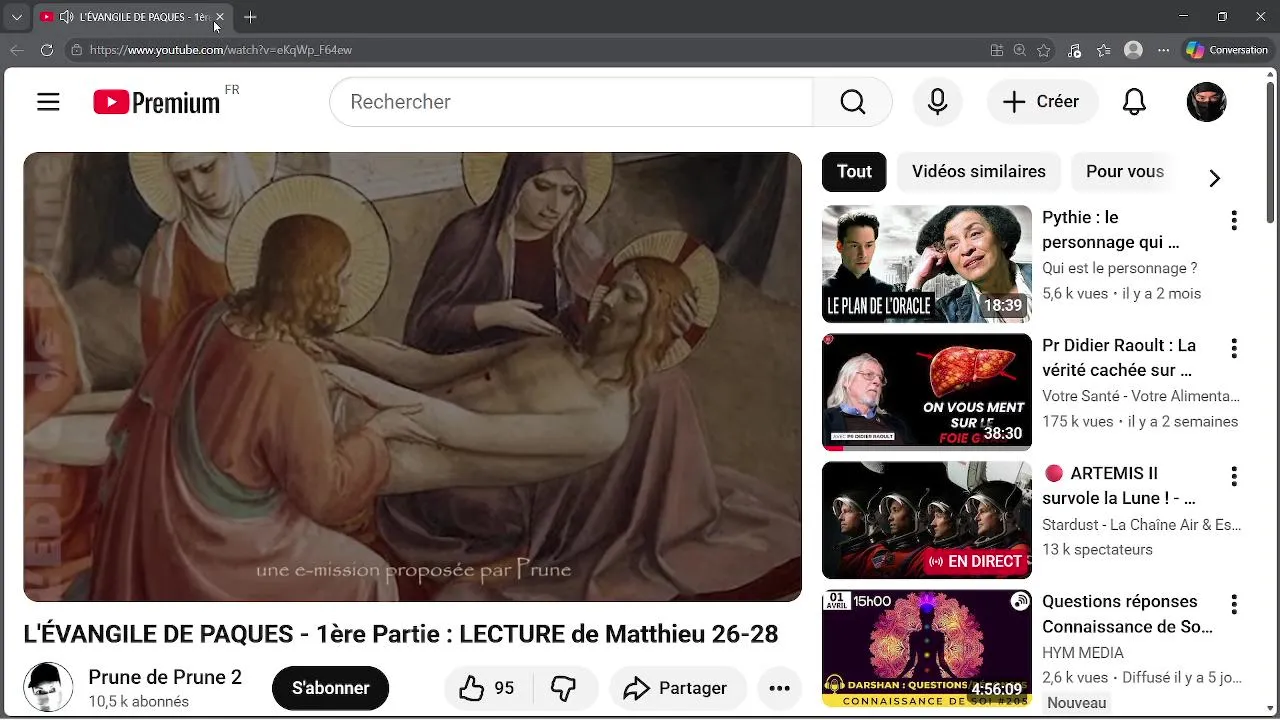Open Le Plan de l'Oracle thumbnail

(x=927, y=264)
